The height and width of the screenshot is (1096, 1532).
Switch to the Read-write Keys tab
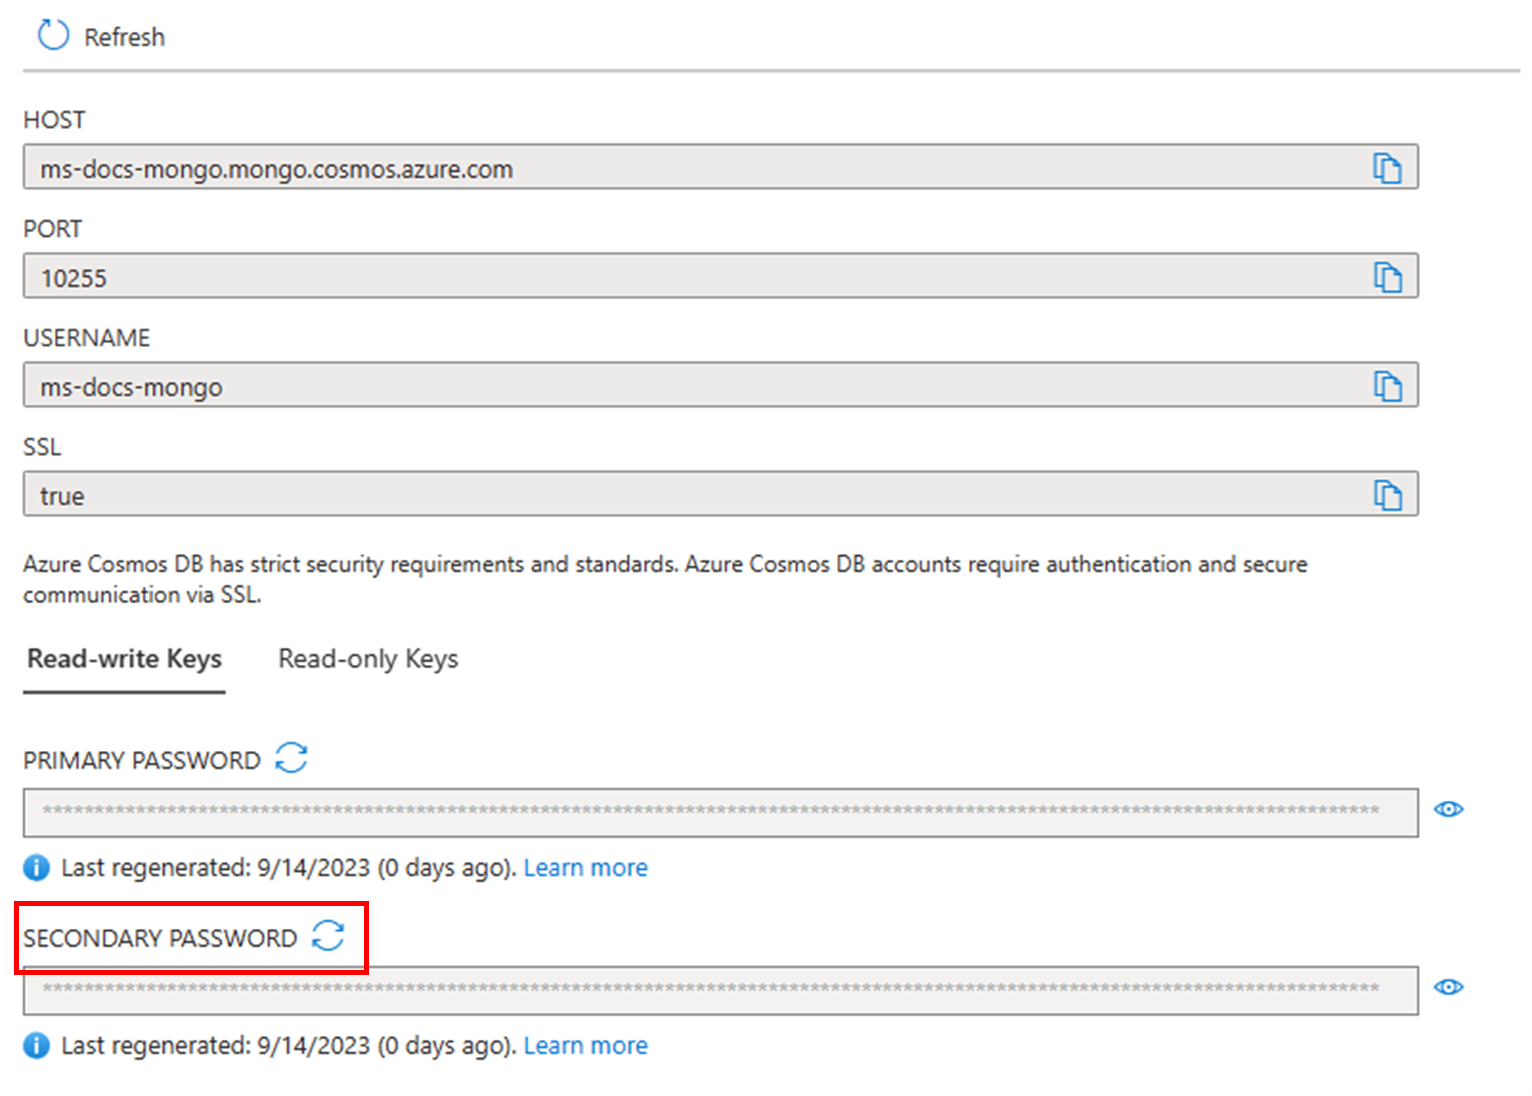[124, 659]
